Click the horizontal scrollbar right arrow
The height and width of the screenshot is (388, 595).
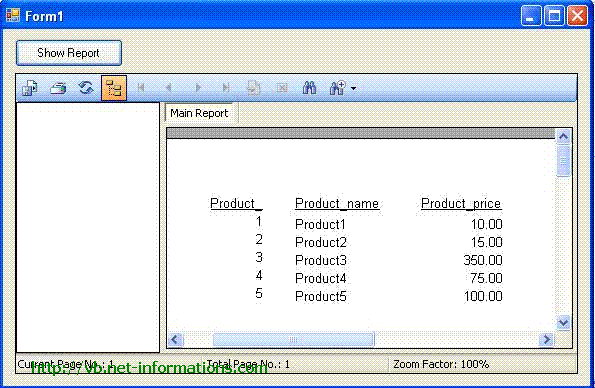[546, 339]
